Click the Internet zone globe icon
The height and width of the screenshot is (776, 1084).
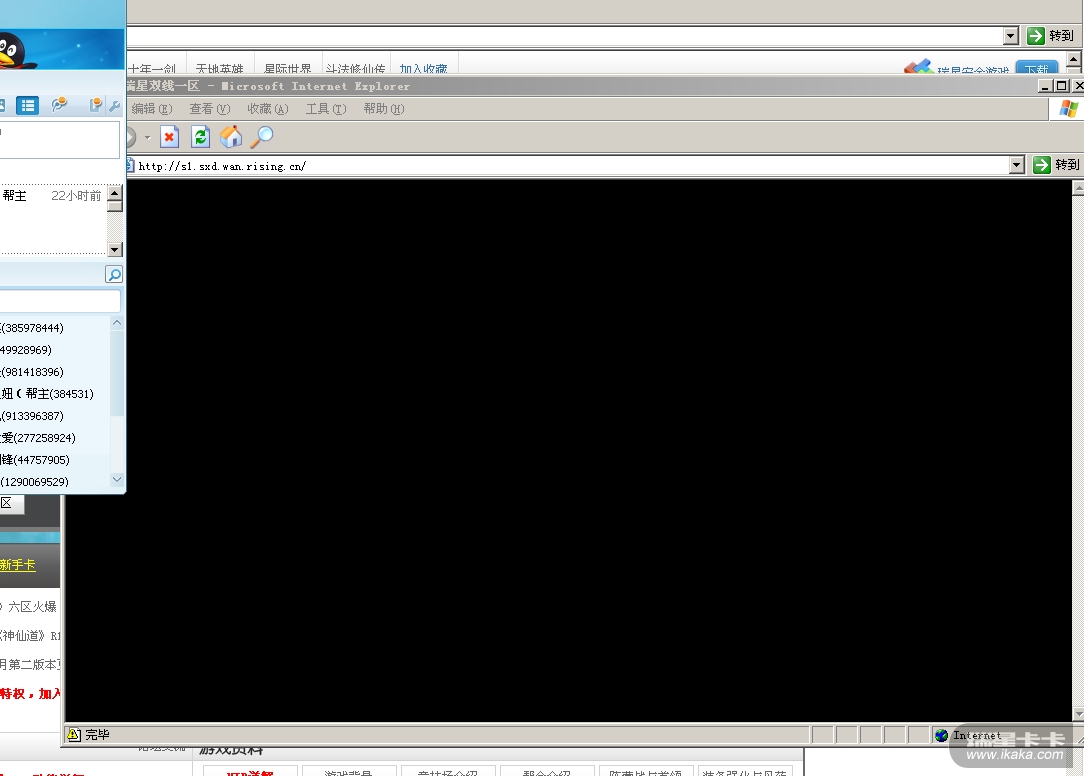(942, 735)
